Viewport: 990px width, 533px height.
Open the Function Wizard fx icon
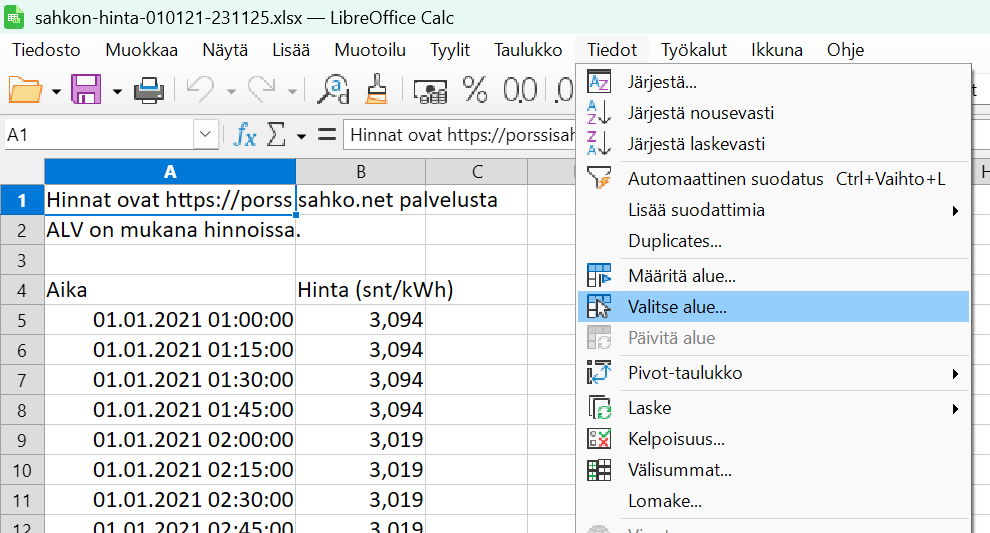[245, 135]
